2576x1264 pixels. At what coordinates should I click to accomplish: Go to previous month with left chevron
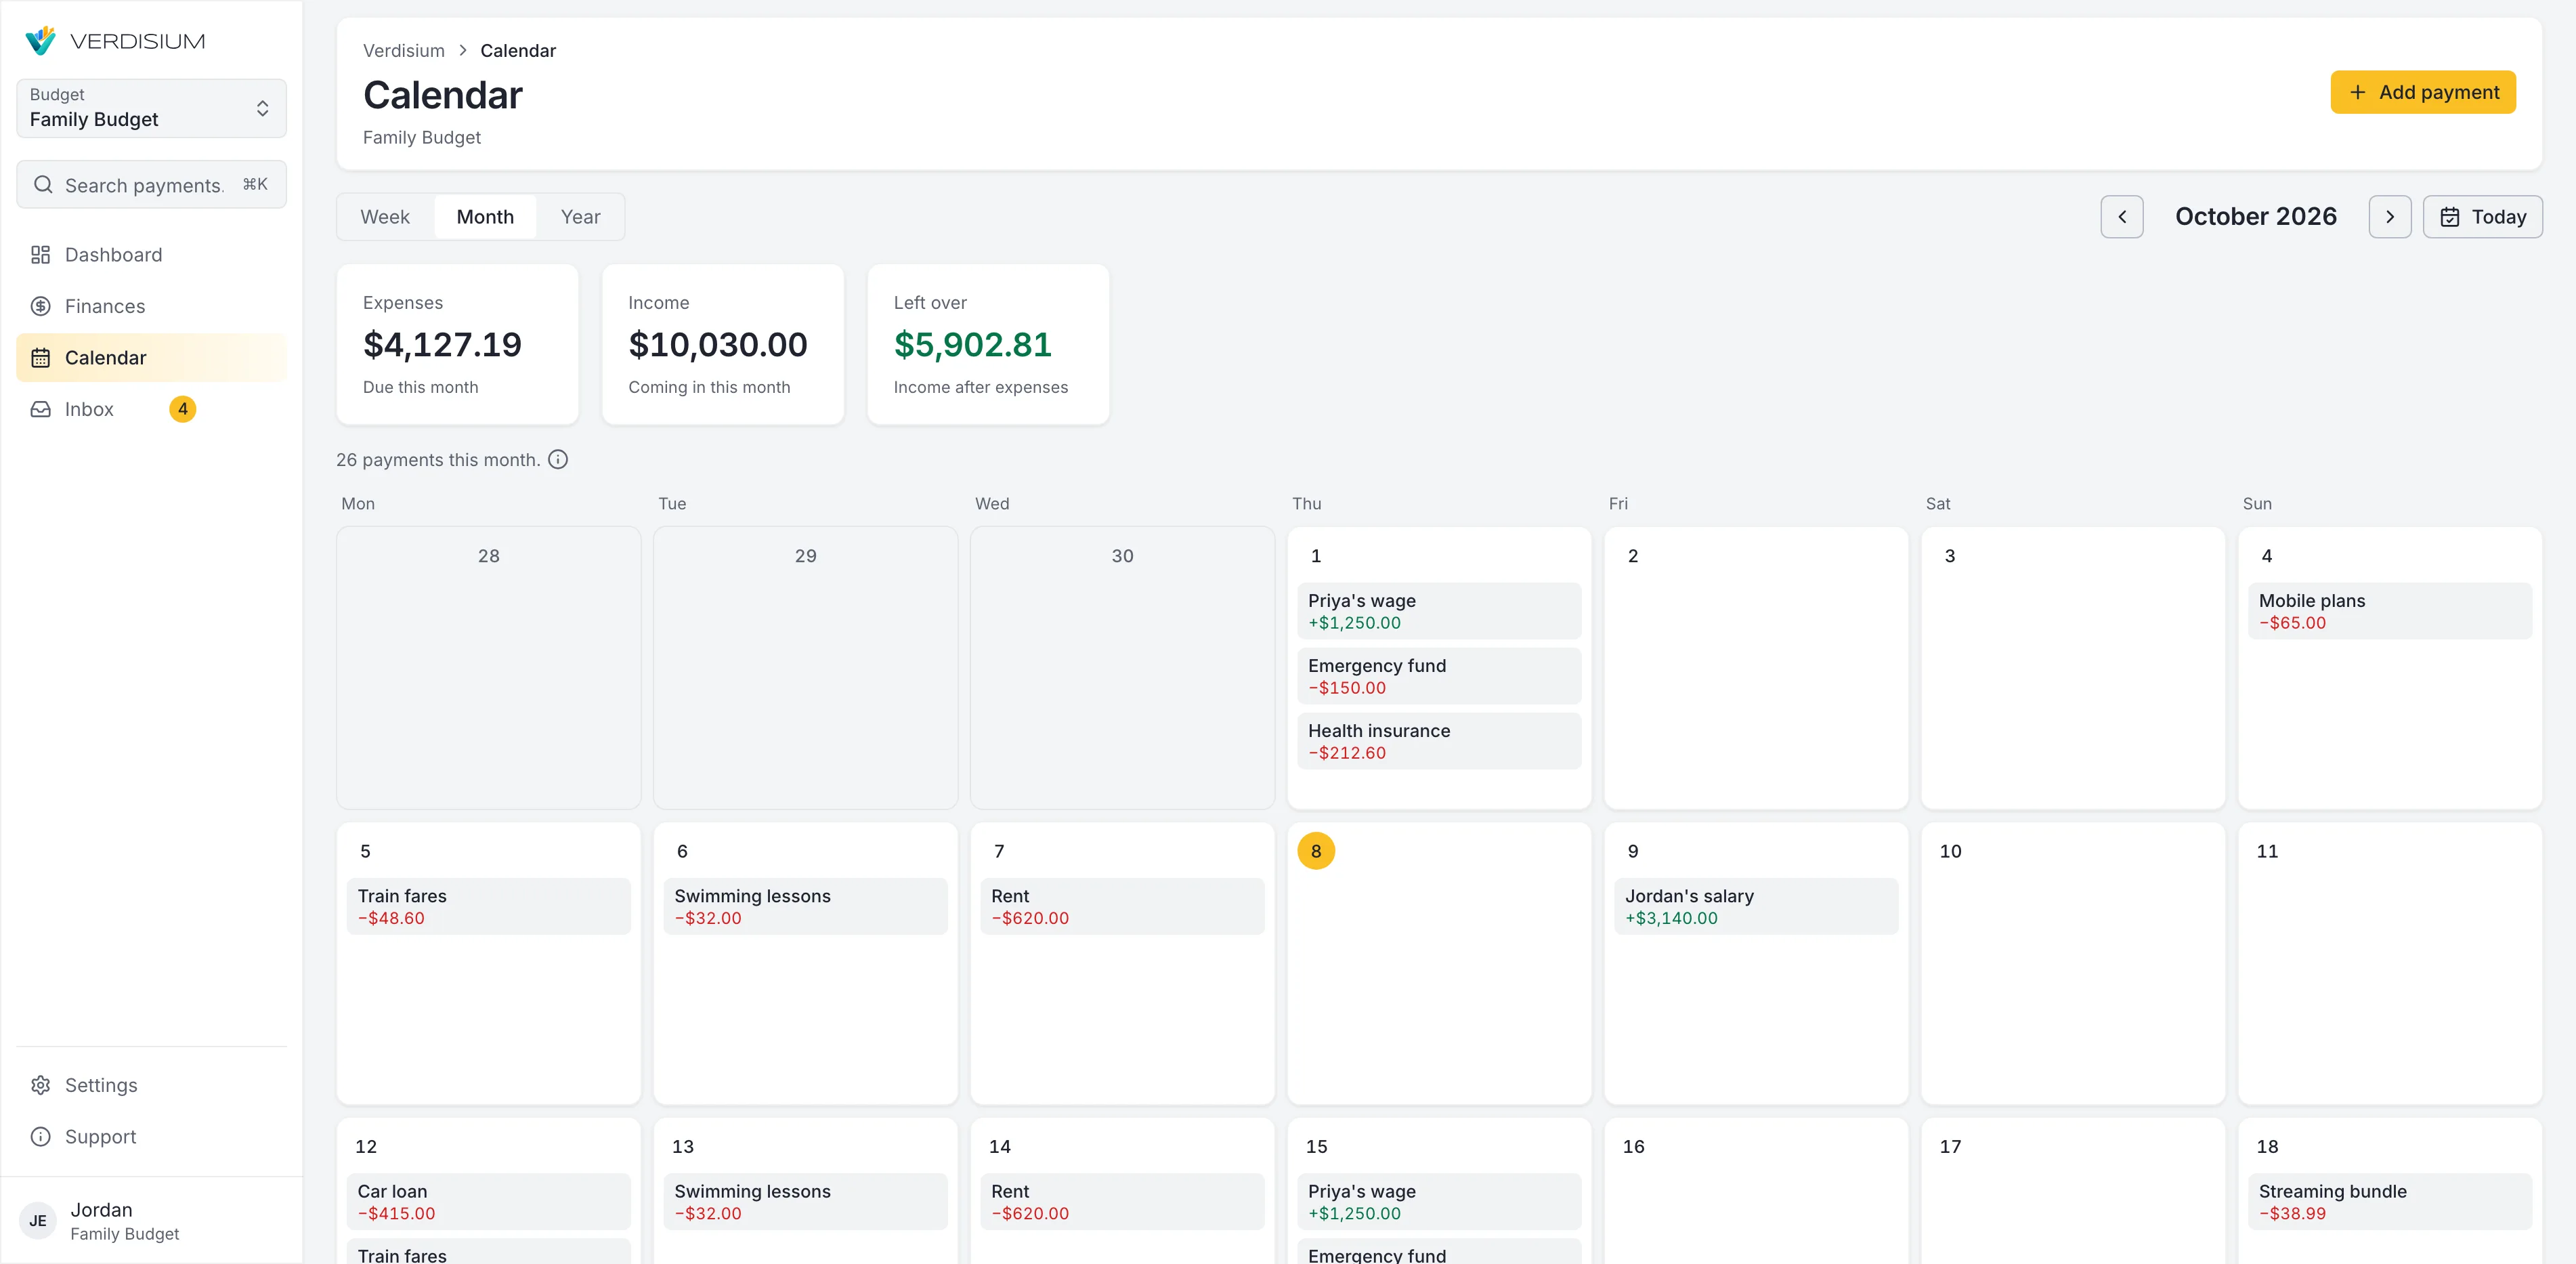(x=2121, y=217)
